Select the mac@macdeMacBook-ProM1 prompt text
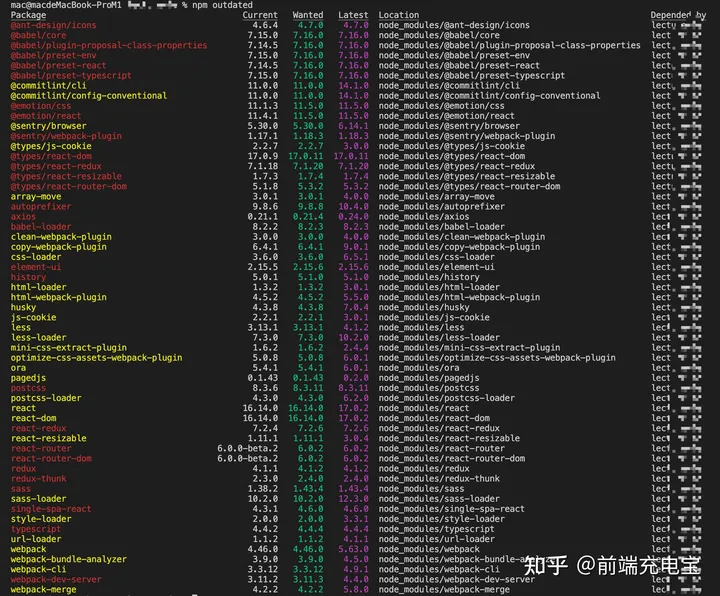Screen dimensions: 720x596 pos(66,5)
